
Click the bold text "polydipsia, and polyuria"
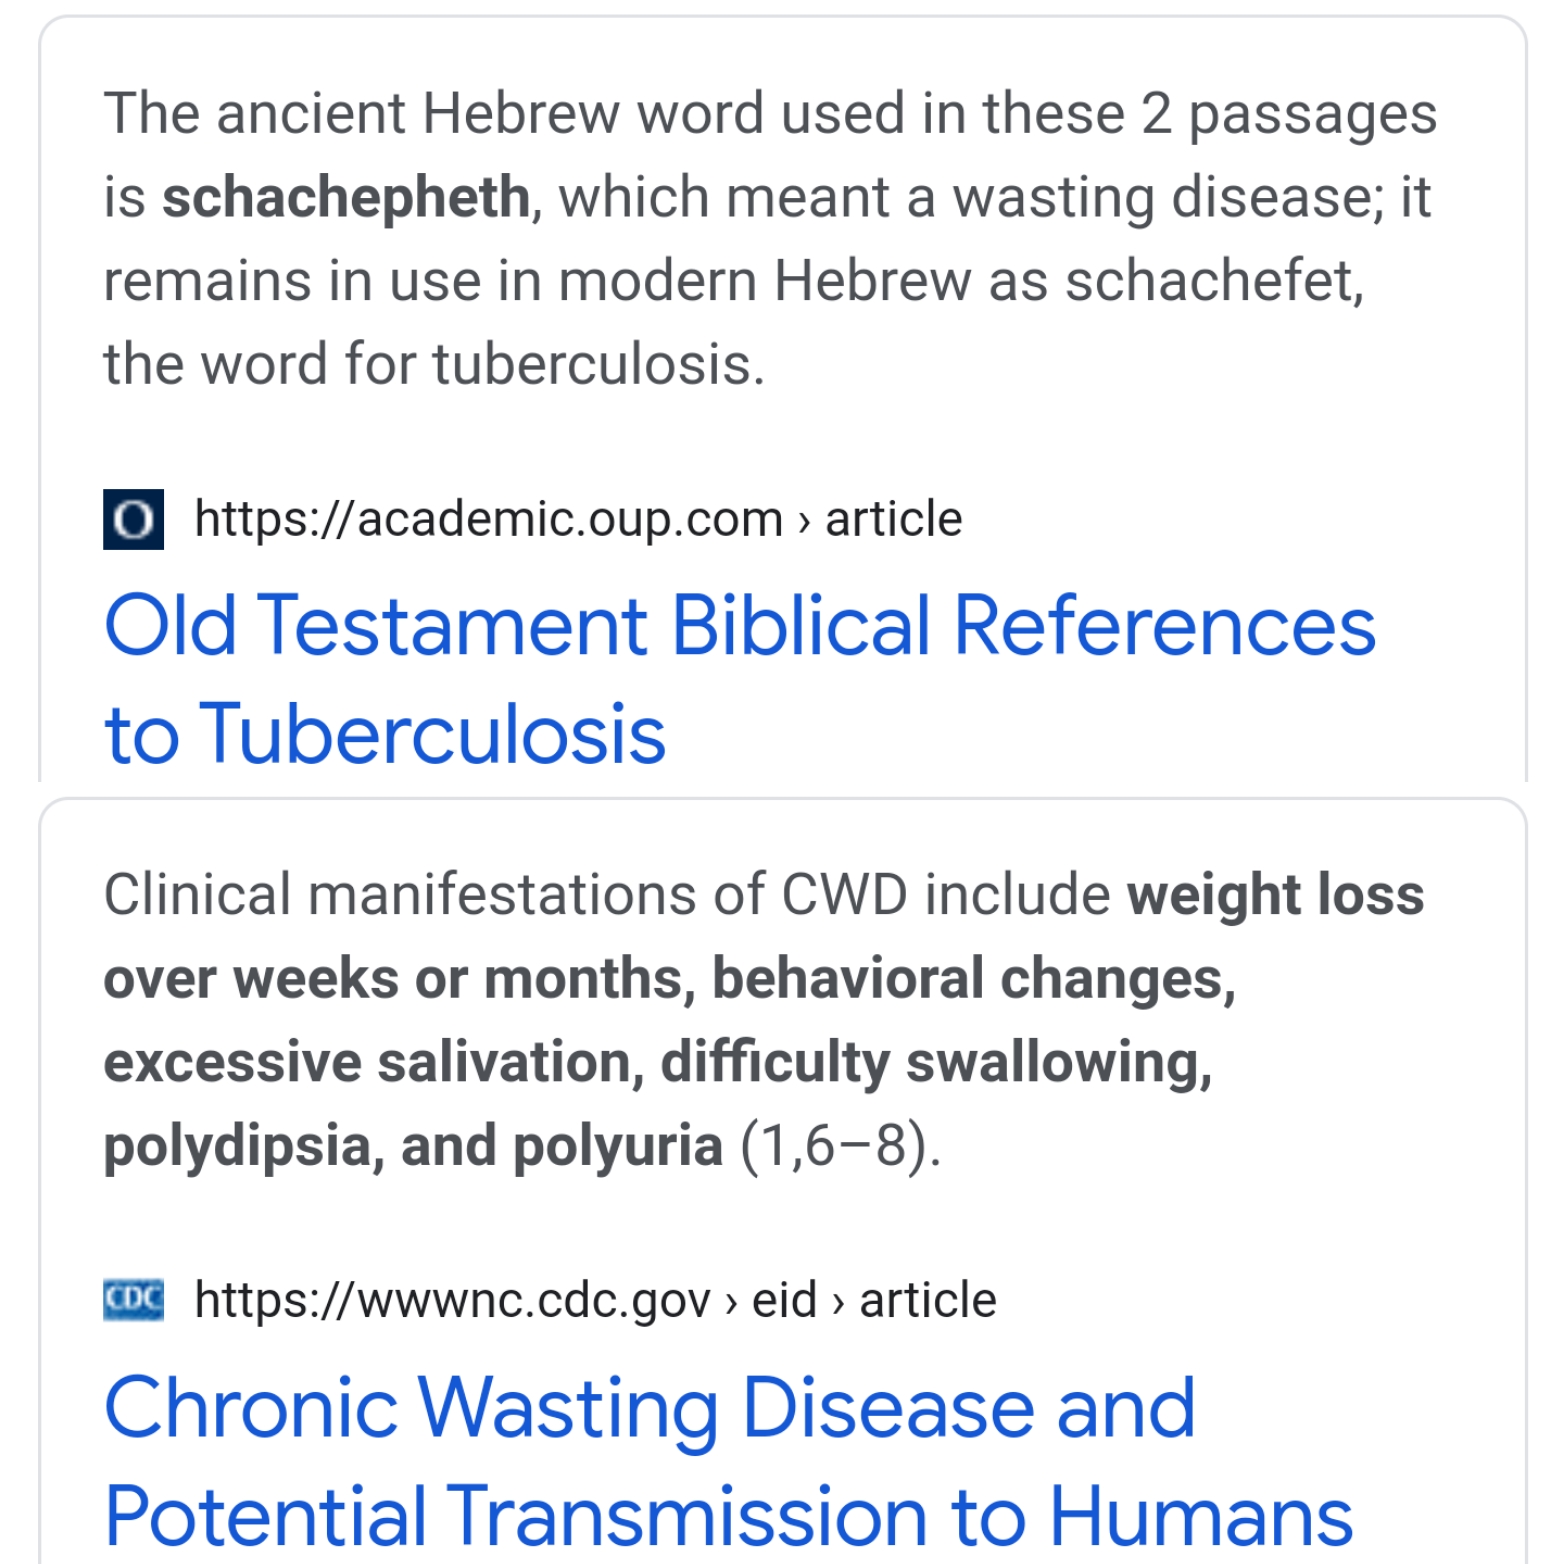(x=413, y=1145)
